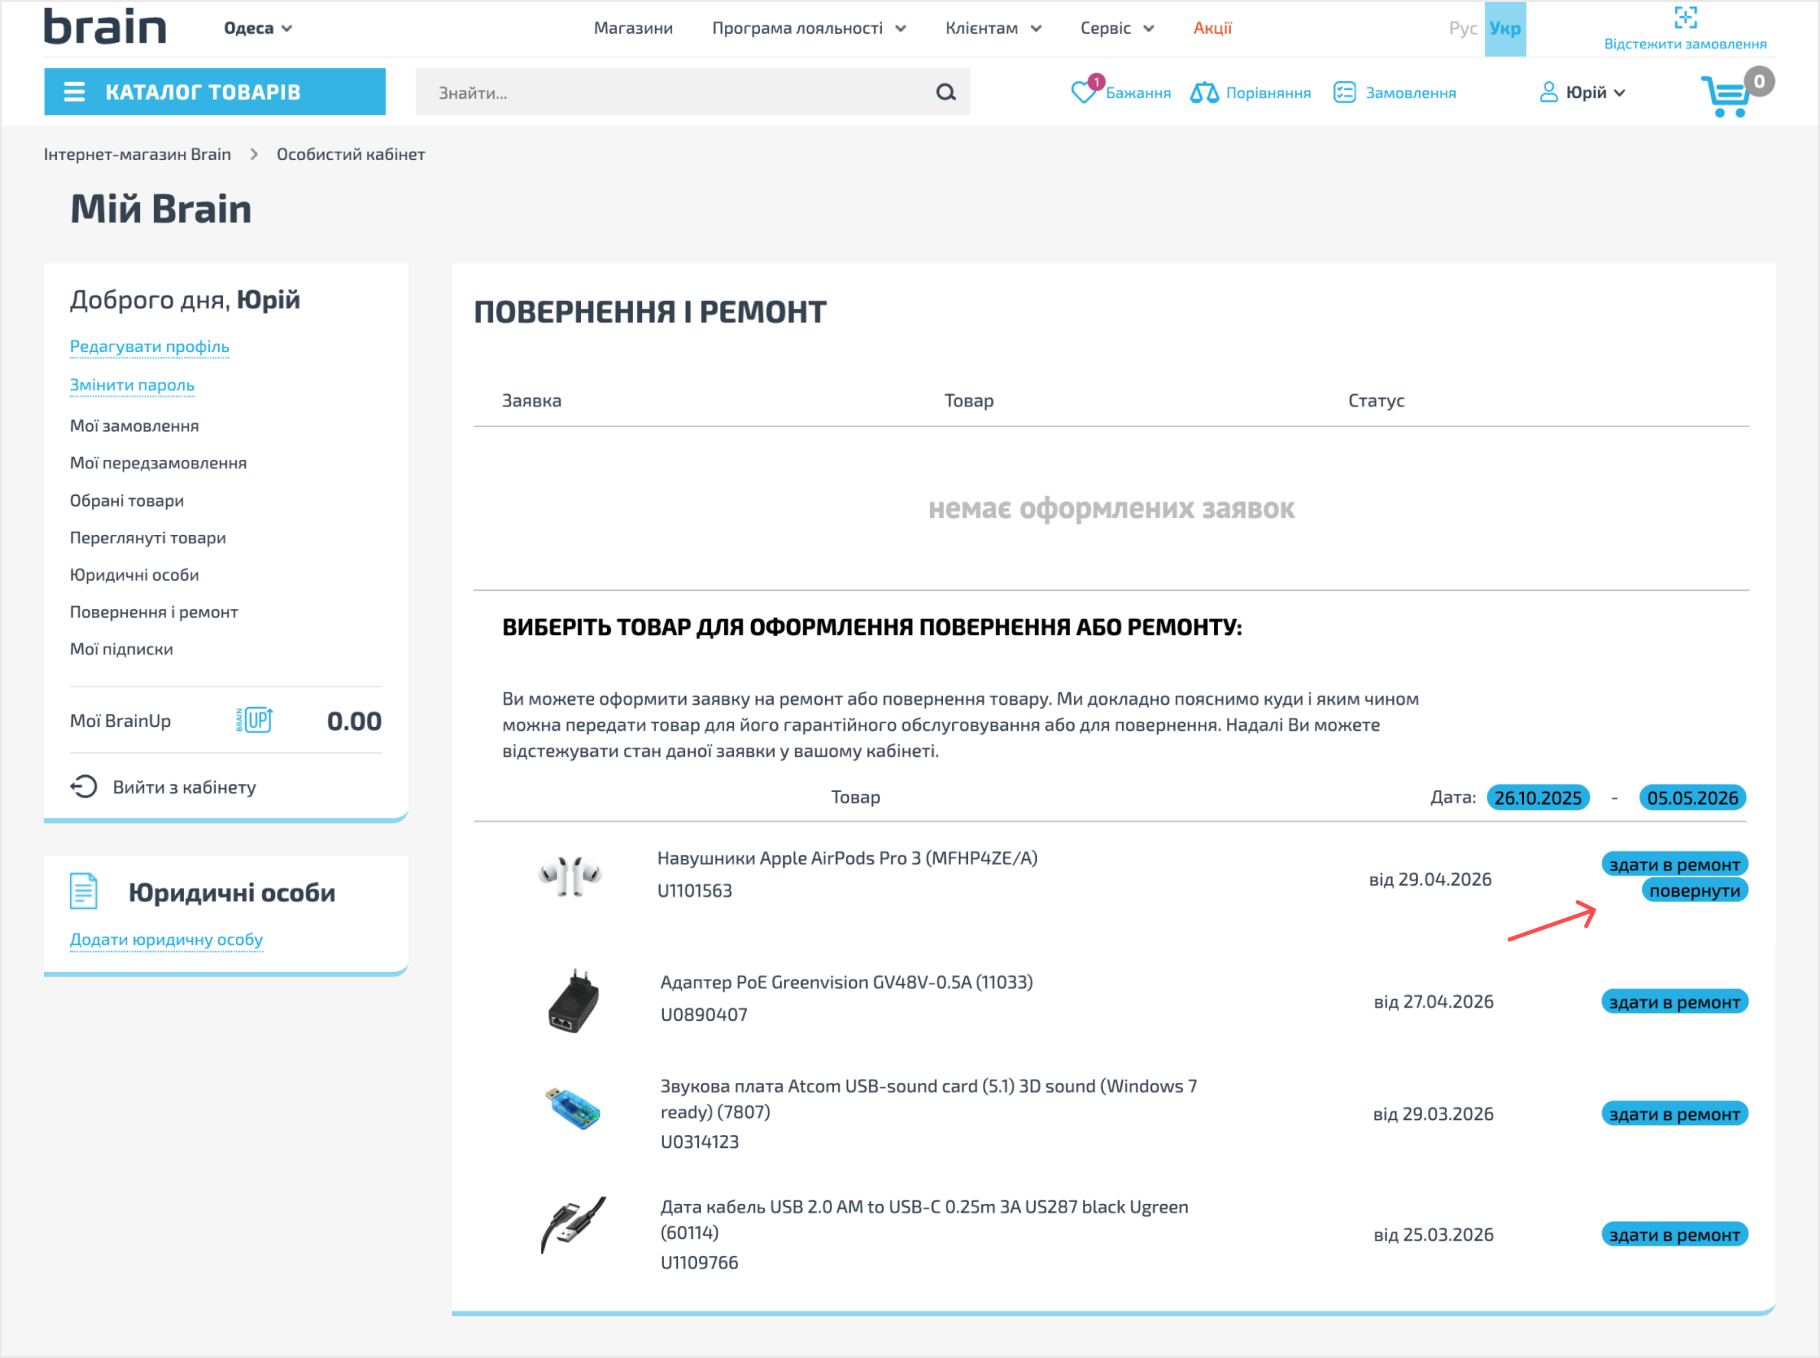This screenshot has width=1820, height=1358.
Task: Click повернути for AirPods Pro 3
Action: pyautogui.click(x=1695, y=890)
